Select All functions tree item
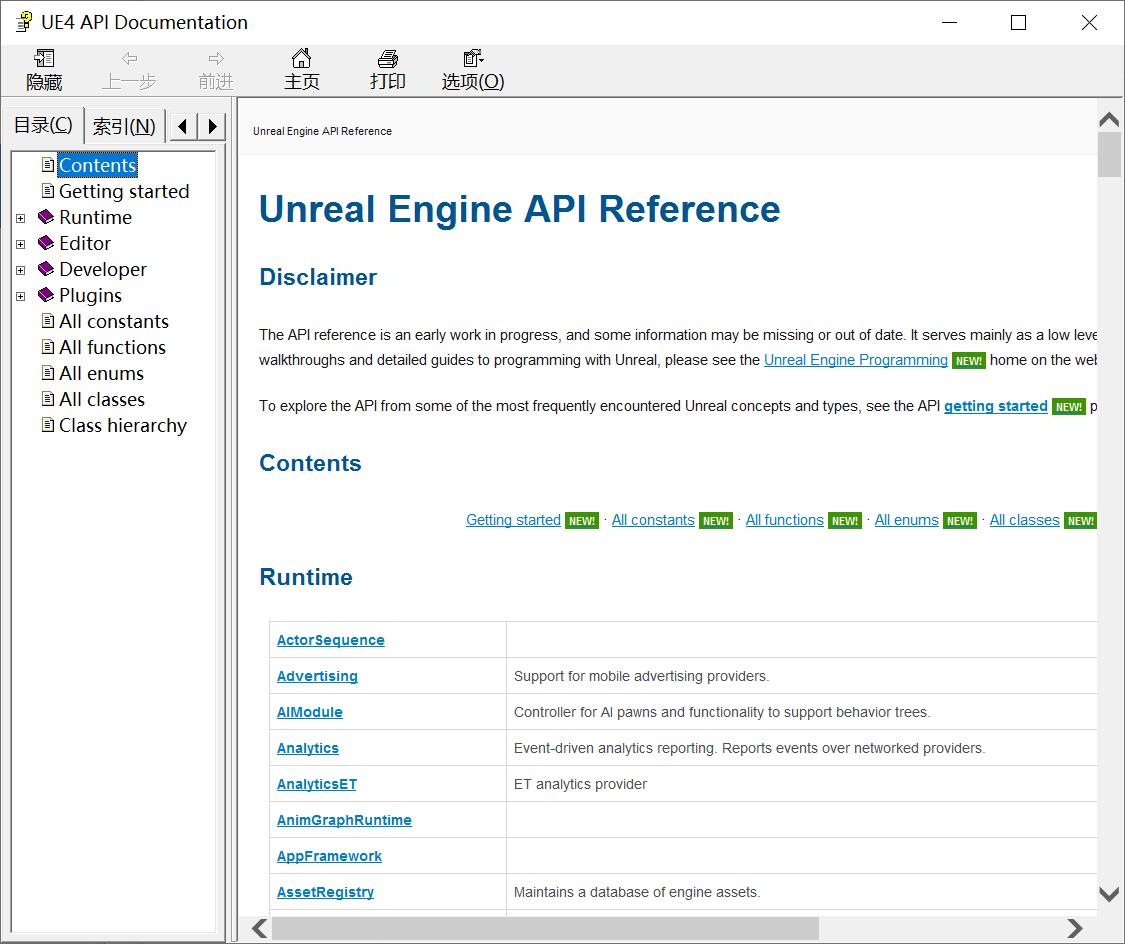 [113, 347]
